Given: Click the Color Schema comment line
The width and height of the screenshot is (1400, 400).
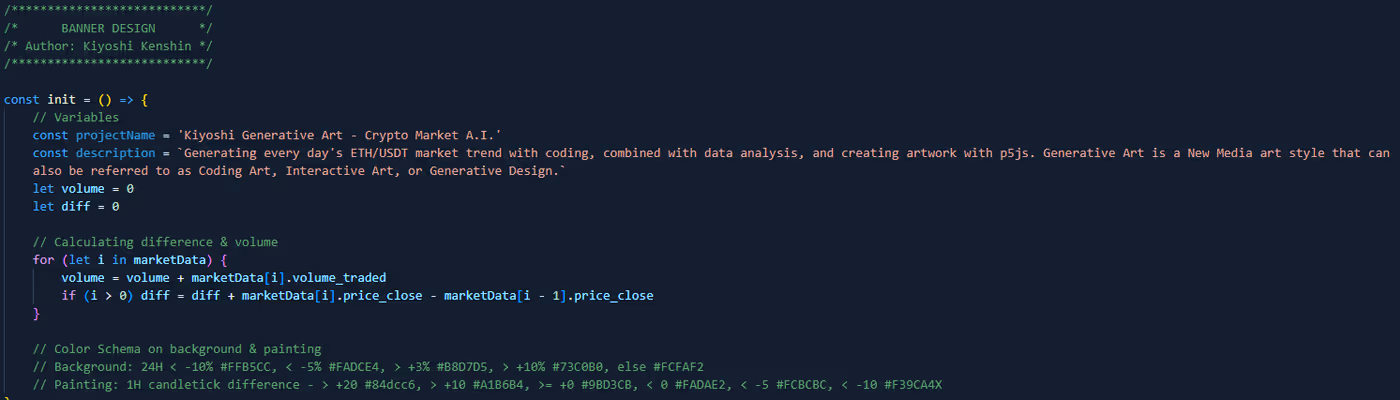Looking at the screenshot, I should pyautogui.click(x=177, y=350).
